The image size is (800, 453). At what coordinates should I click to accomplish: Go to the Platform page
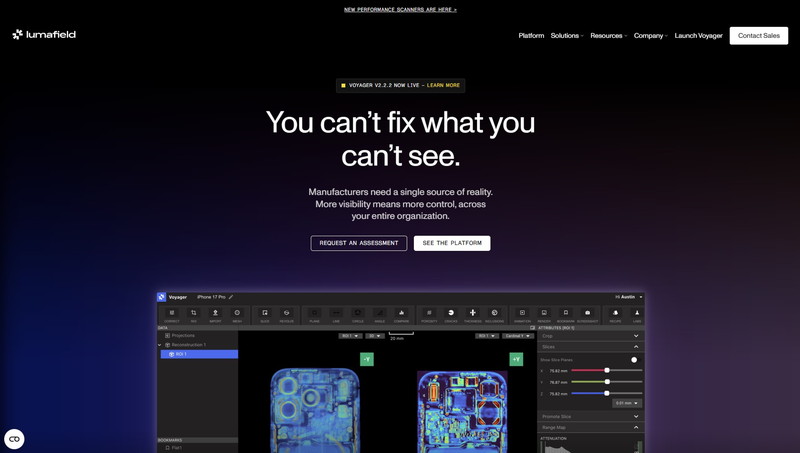click(x=531, y=36)
